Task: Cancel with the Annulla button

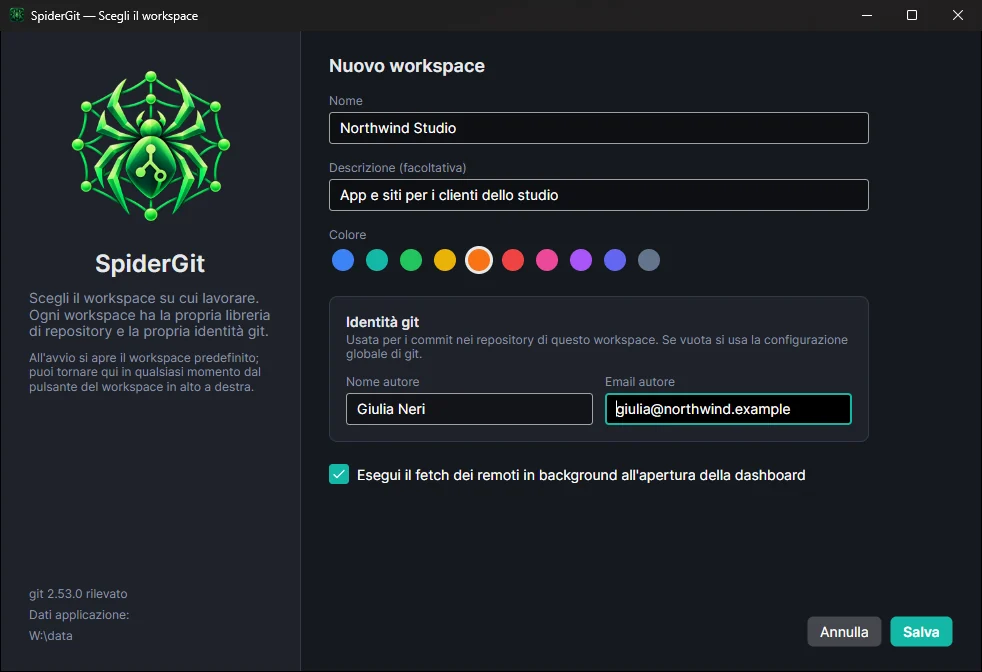Action: tap(844, 632)
